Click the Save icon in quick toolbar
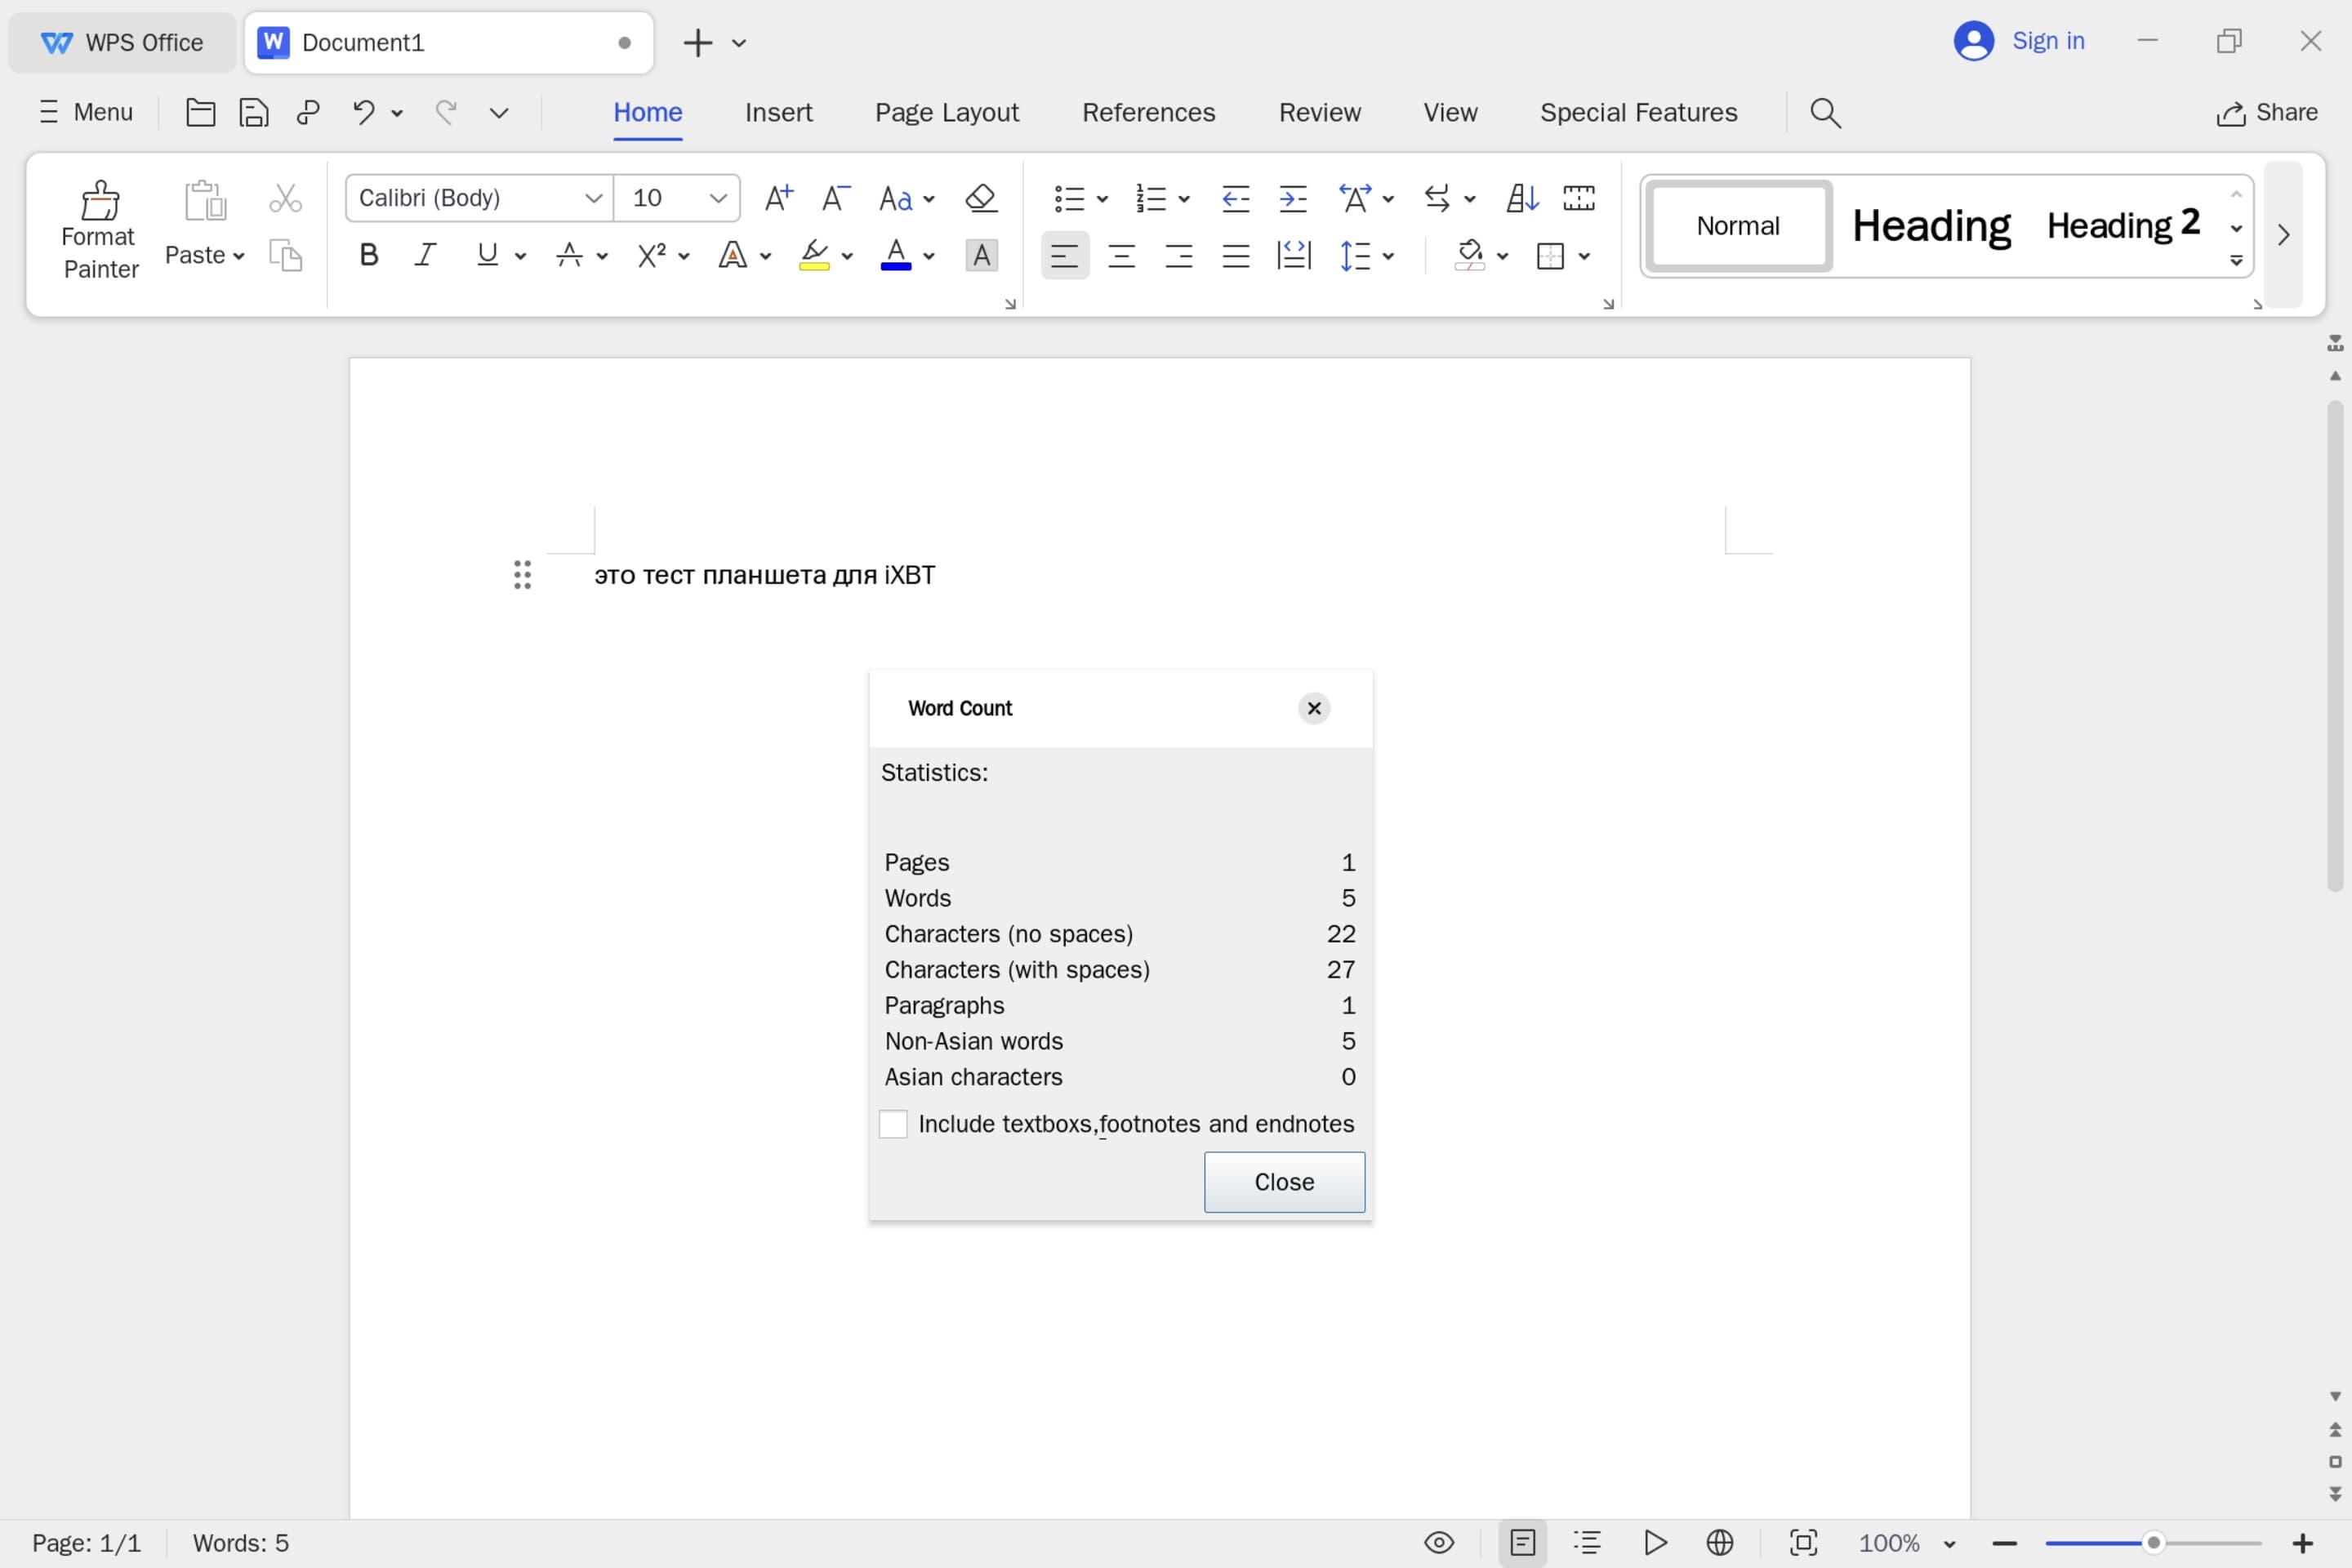Image resolution: width=2352 pixels, height=1568 pixels. [254, 113]
